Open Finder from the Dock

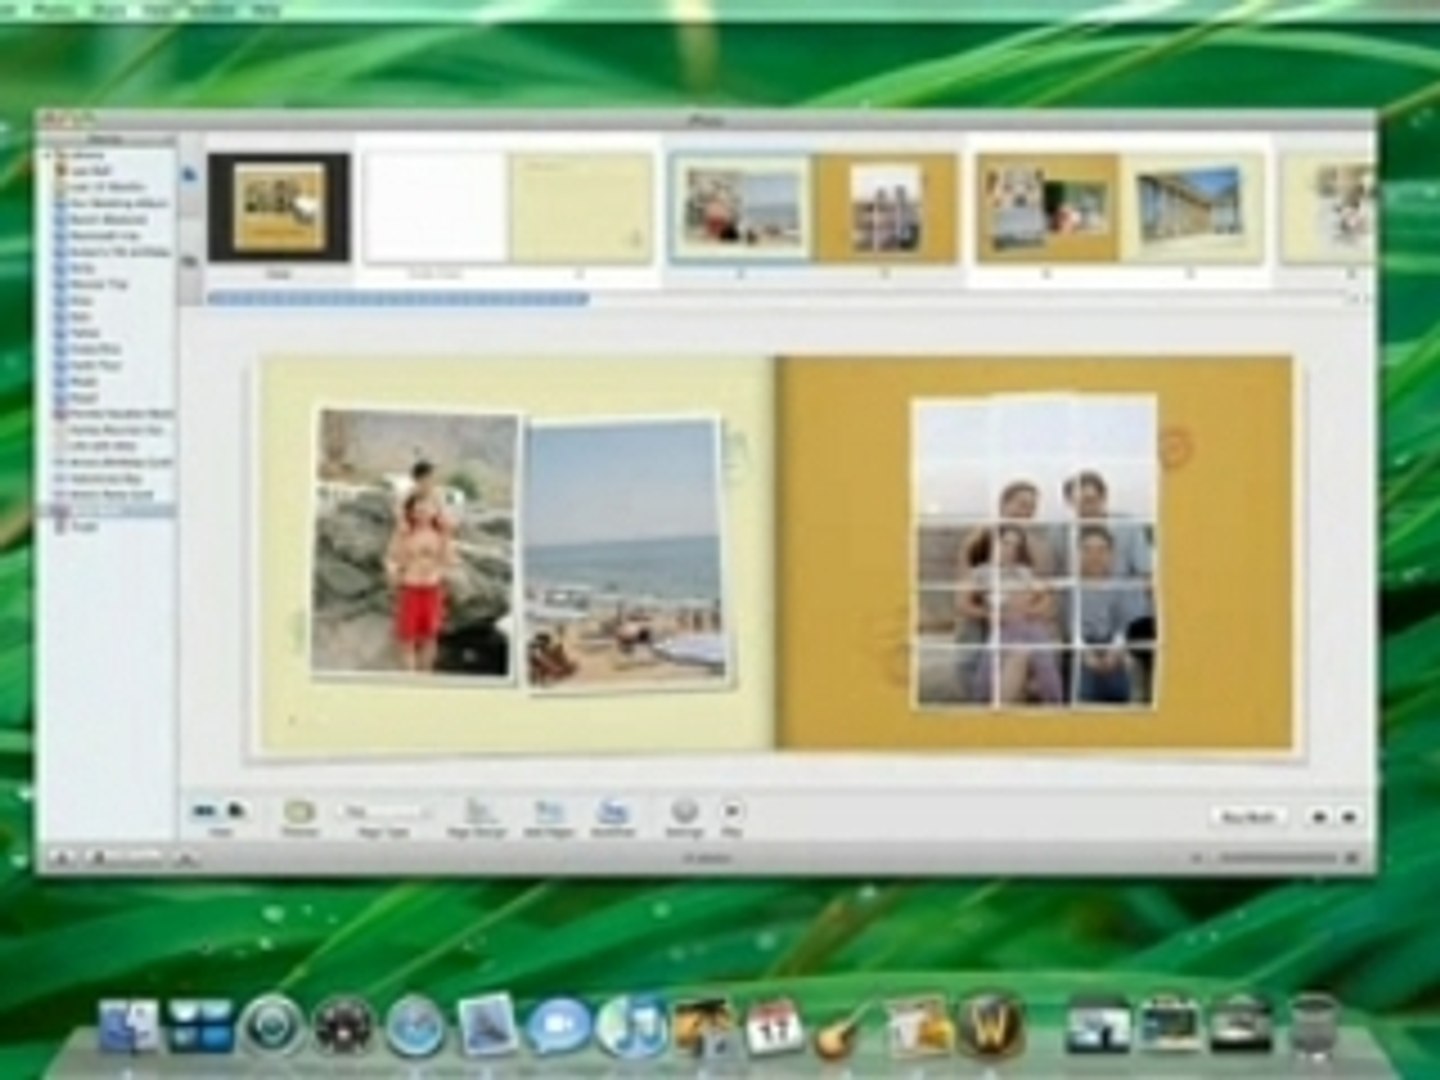click(x=130, y=1028)
